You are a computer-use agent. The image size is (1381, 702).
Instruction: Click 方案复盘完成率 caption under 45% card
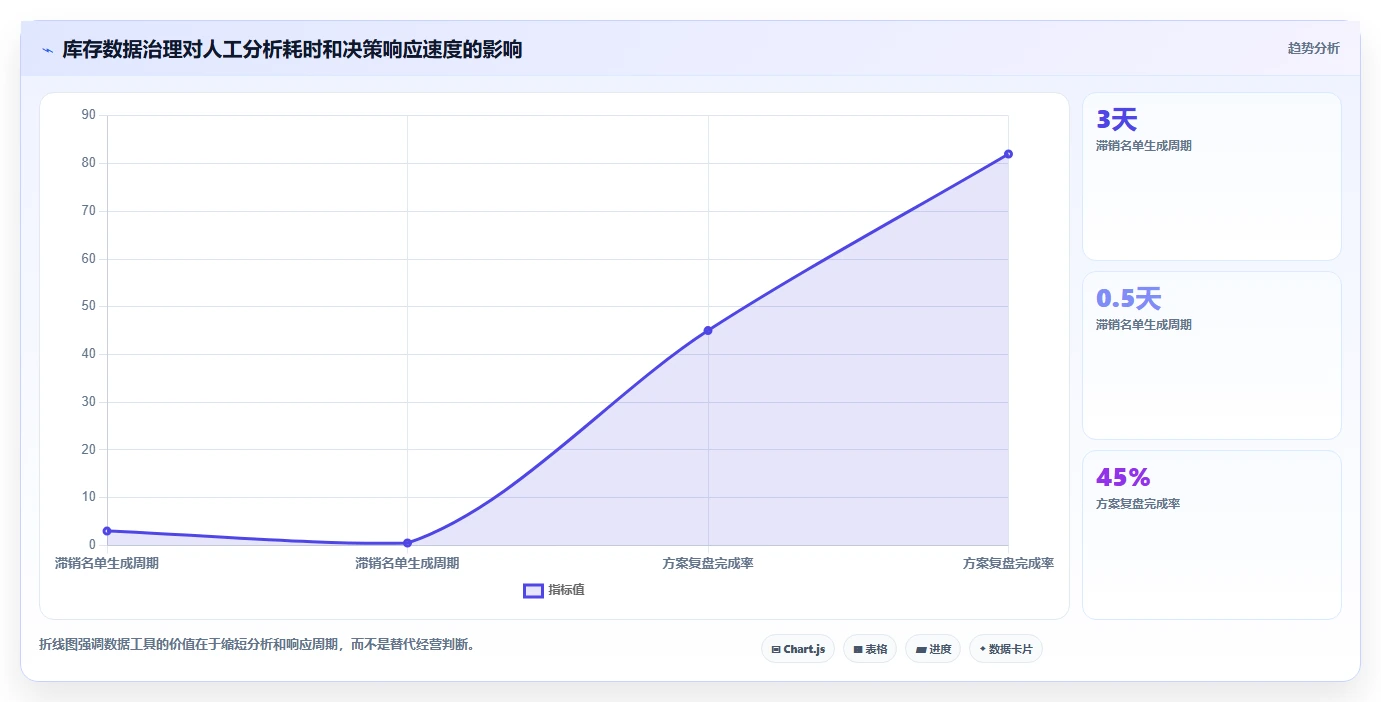(x=1138, y=504)
